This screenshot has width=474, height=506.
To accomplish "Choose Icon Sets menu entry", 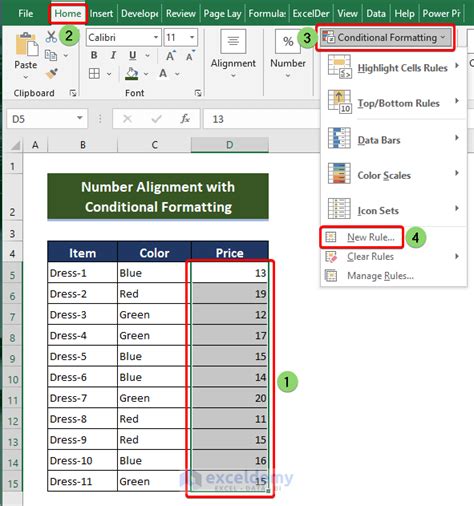I will (x=393, y=210).
